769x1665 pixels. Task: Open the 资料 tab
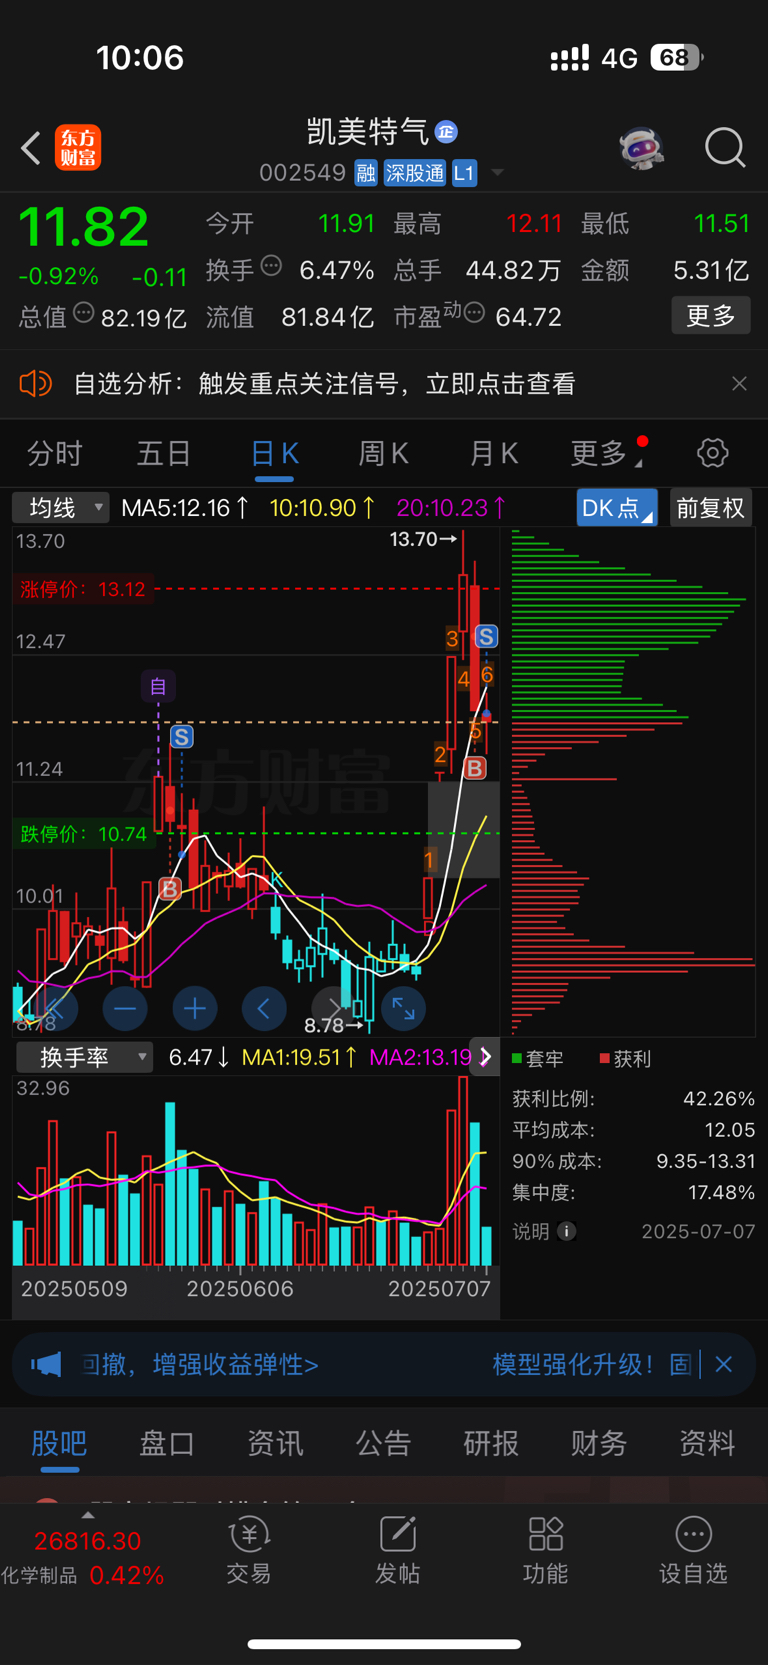point(707,1443)
